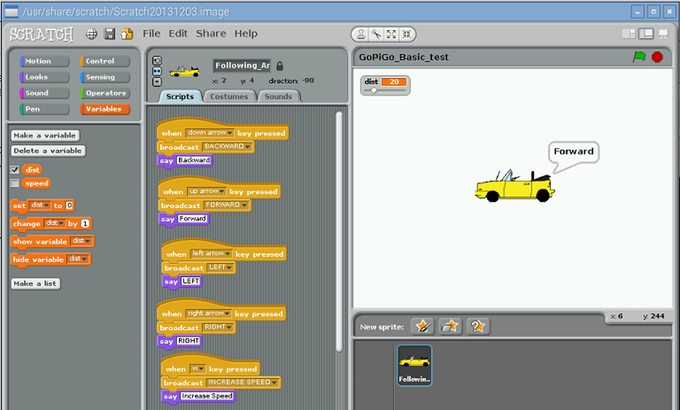Open the BACKWARD broadcast dropdown
680x410 pixels.
point(227,147)
